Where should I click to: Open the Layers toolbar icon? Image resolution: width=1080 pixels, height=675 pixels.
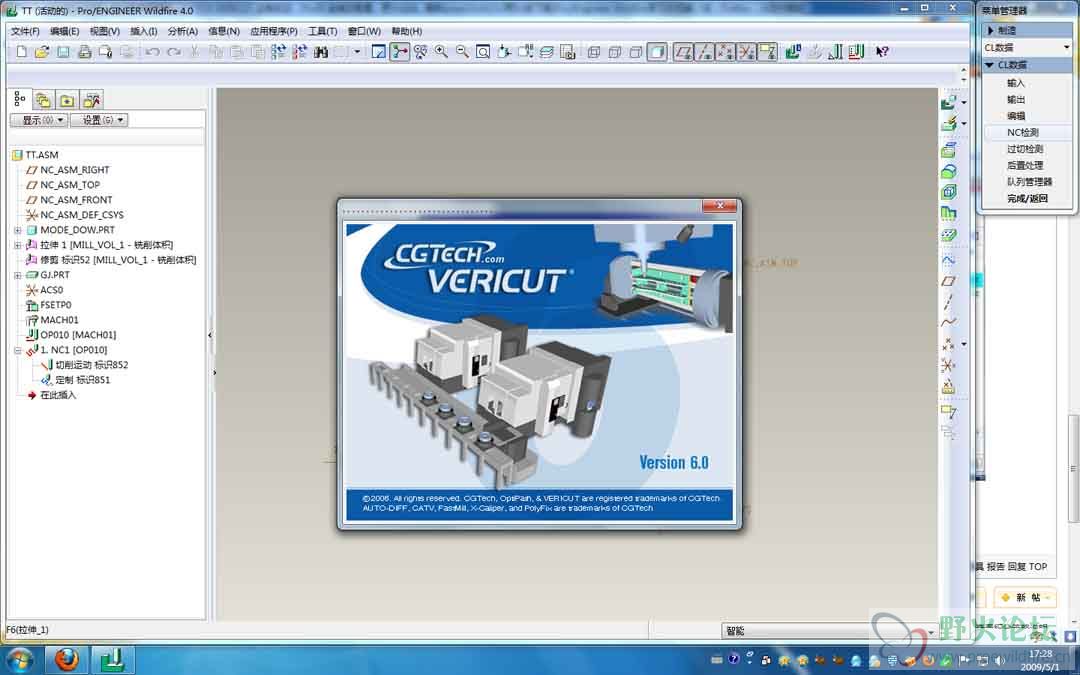click(546, 52)
